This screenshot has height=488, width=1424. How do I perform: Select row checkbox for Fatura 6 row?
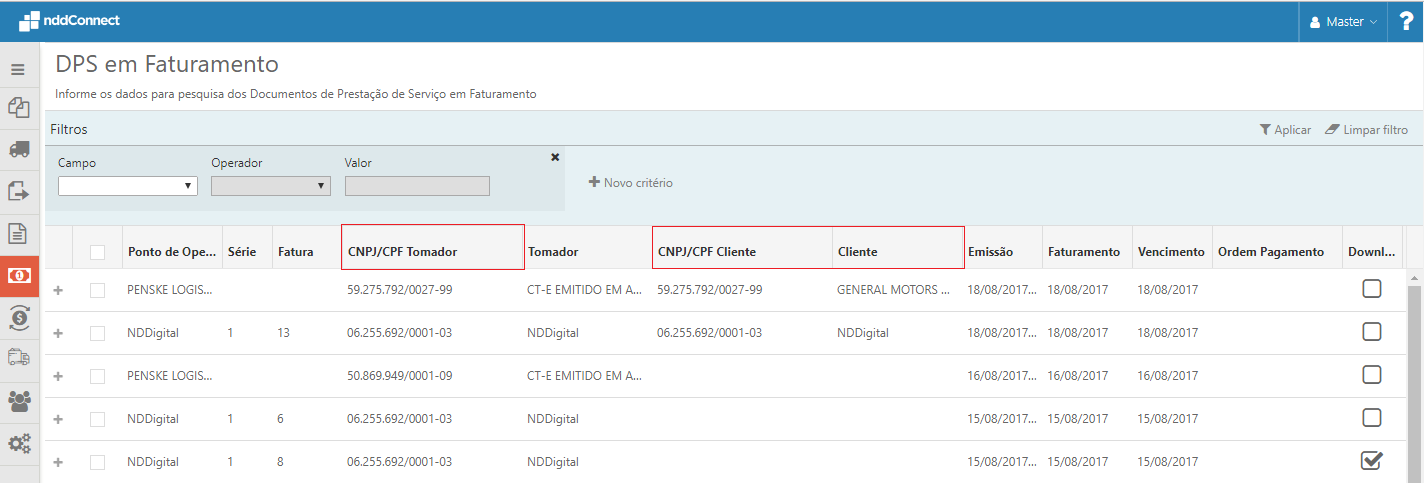click(97, 419)
